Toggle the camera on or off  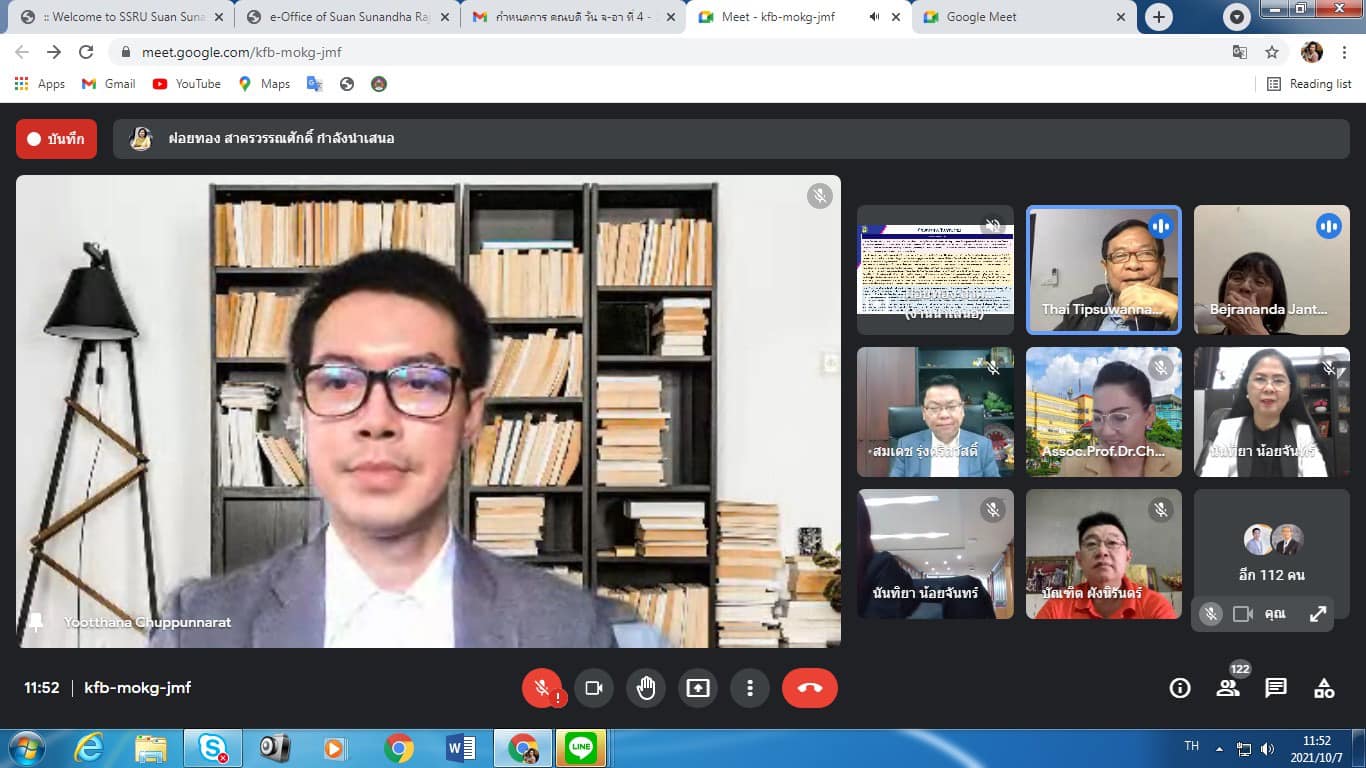click(x=594, y=688)
